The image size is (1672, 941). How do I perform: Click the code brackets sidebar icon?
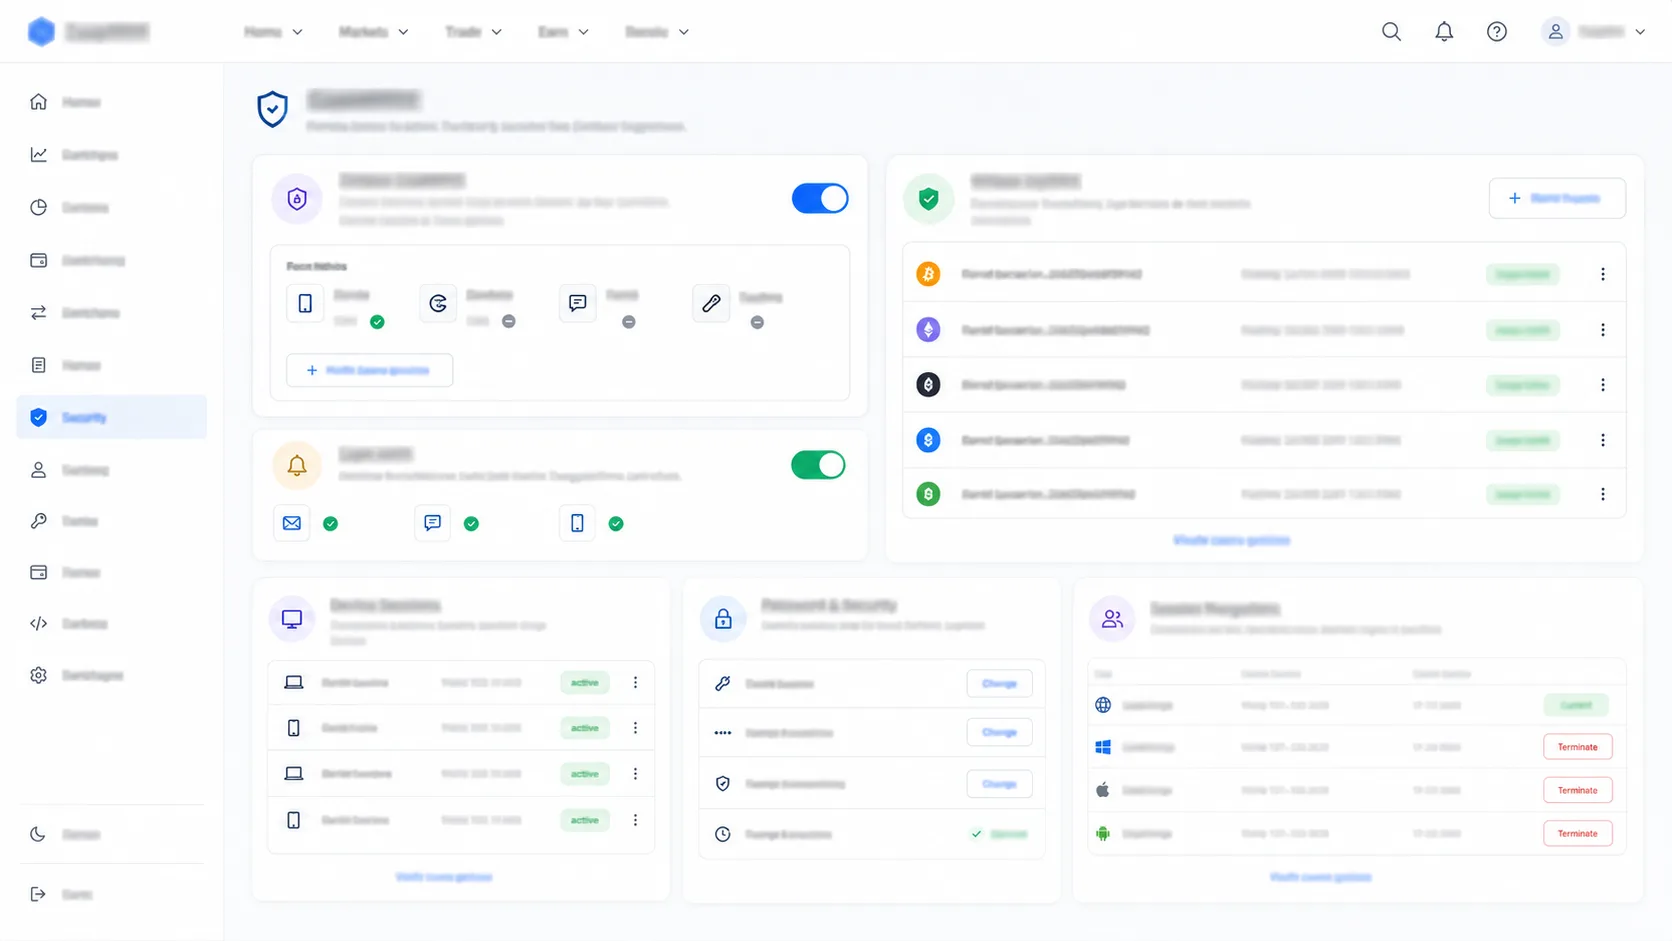coord(38,624)
